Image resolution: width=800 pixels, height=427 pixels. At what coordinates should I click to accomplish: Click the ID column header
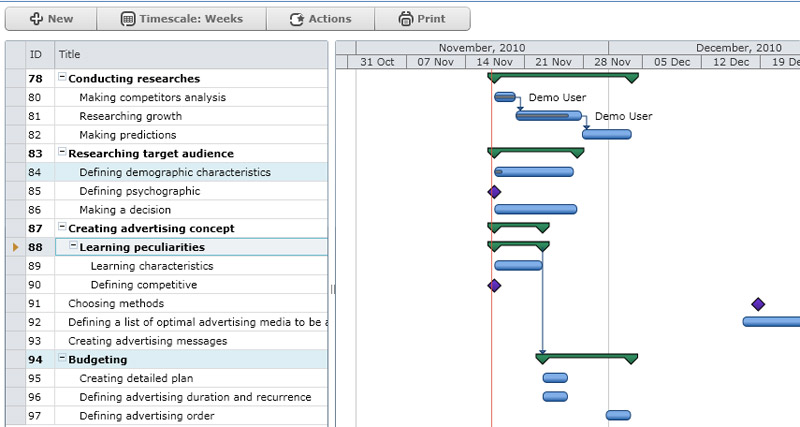pos(36,54)
